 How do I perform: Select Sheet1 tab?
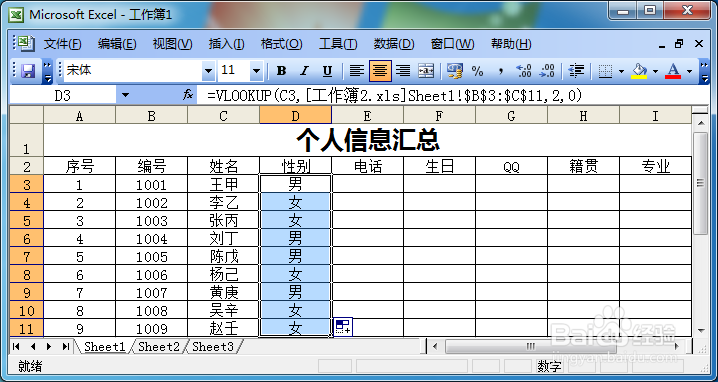[x=104, y=347]
